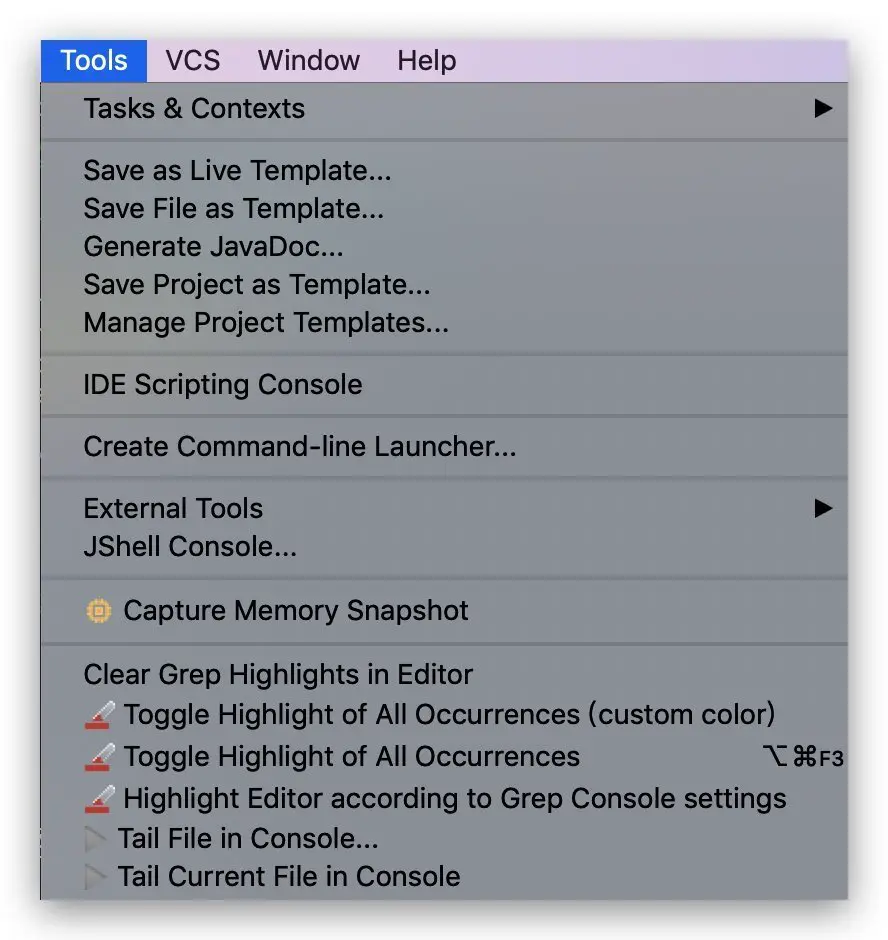Viewport: 888px width, 940px height.
Task: Open the Window menu
Action: pyautogui.click(x=308, y=60)
